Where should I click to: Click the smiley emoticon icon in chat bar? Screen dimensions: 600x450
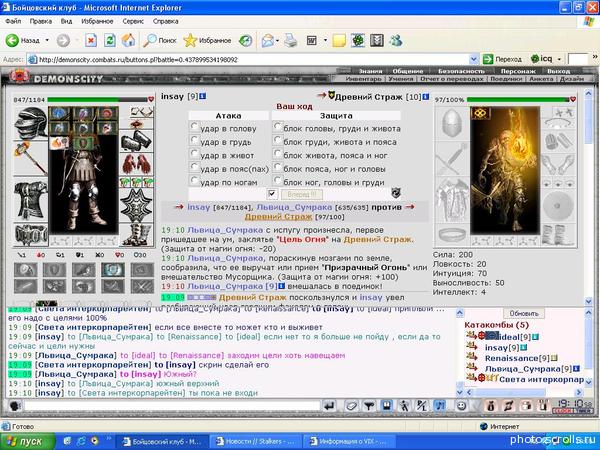[x=461, y=406]
